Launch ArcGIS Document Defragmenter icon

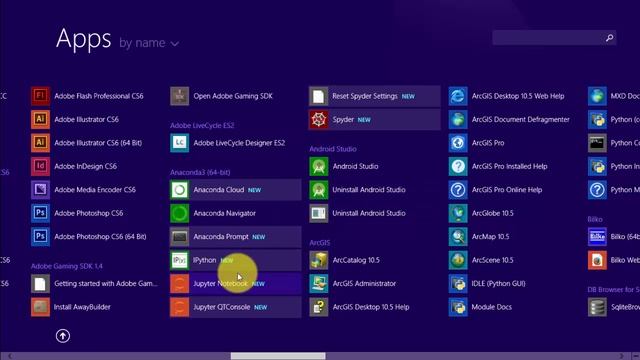(458, 119)
